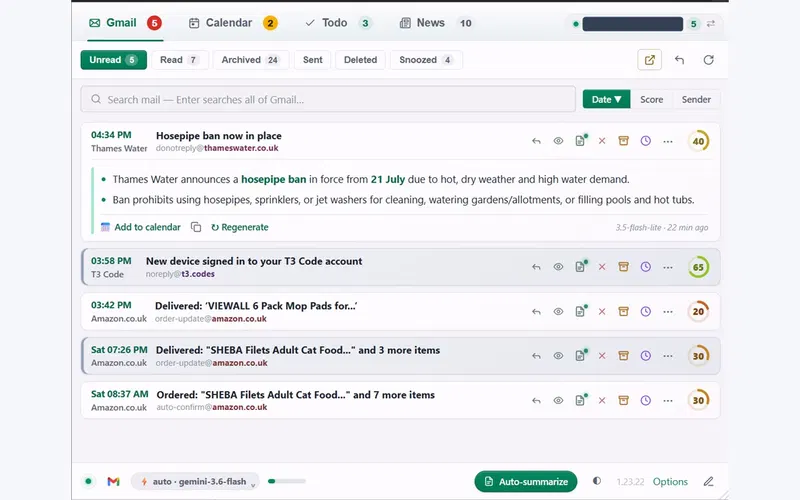
Task: Click the progress bar in the footer
Action: click(287, 481)
